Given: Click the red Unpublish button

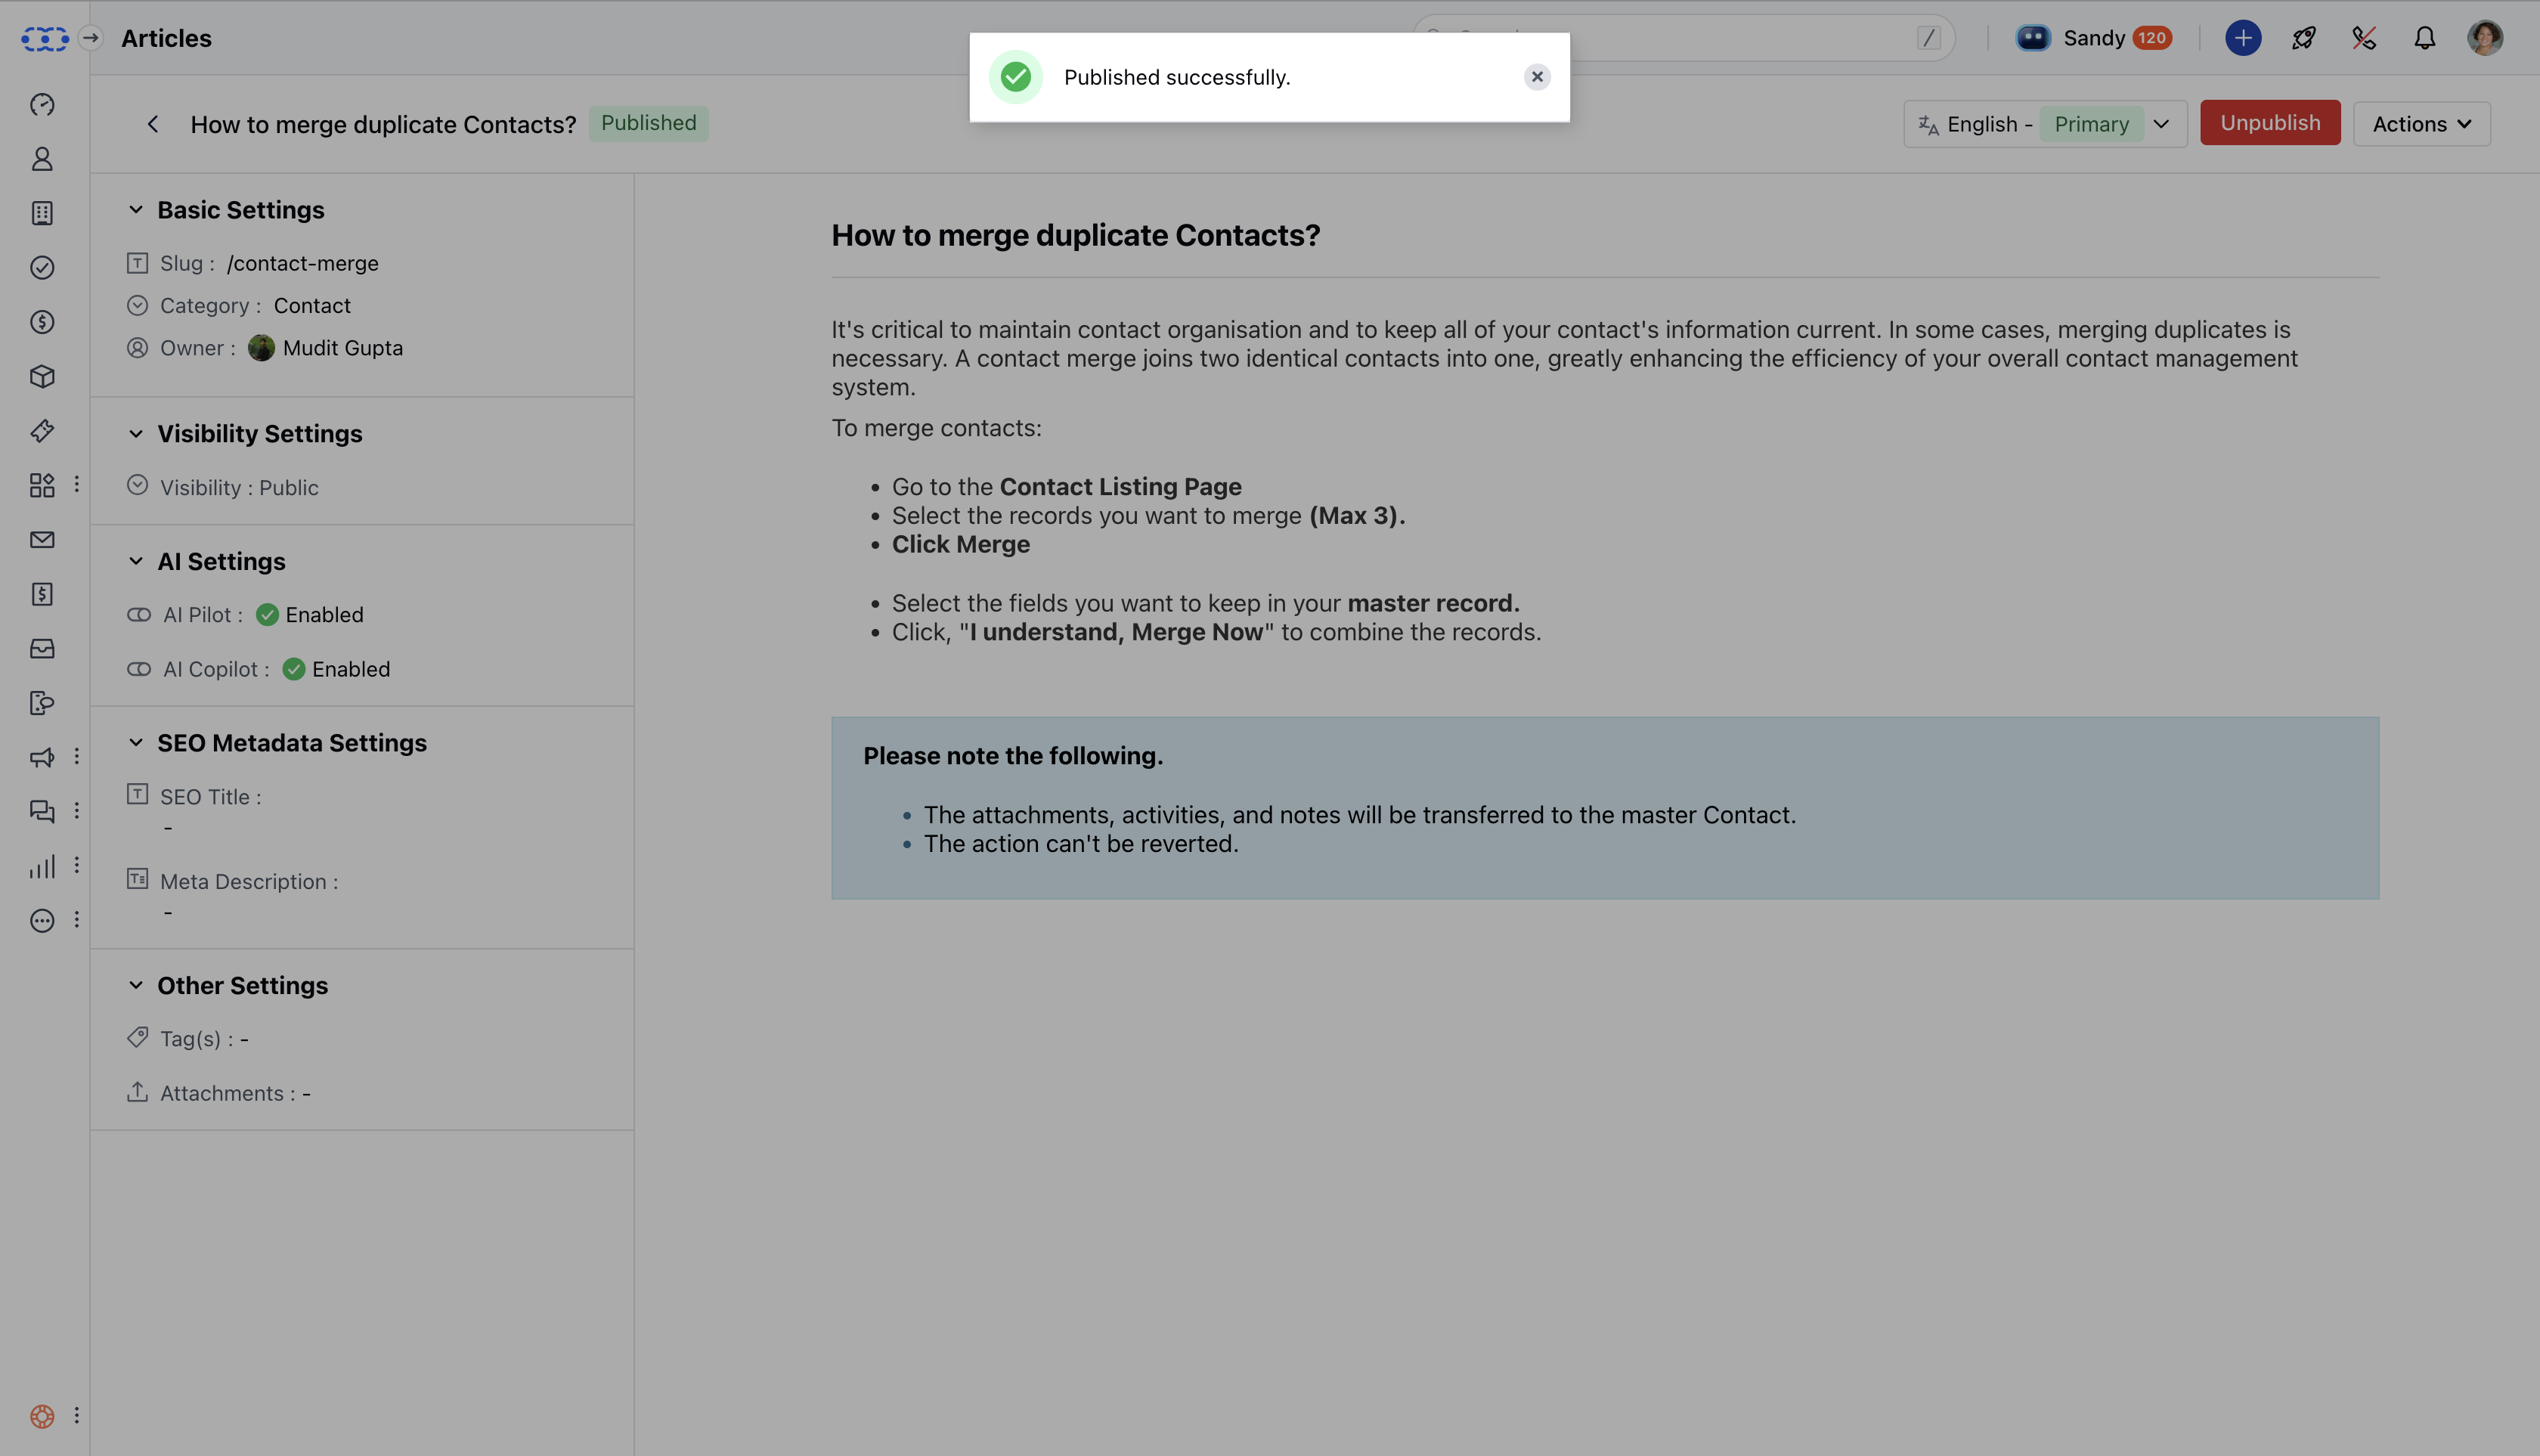Looking at the screenshot, I should 2269,123.
